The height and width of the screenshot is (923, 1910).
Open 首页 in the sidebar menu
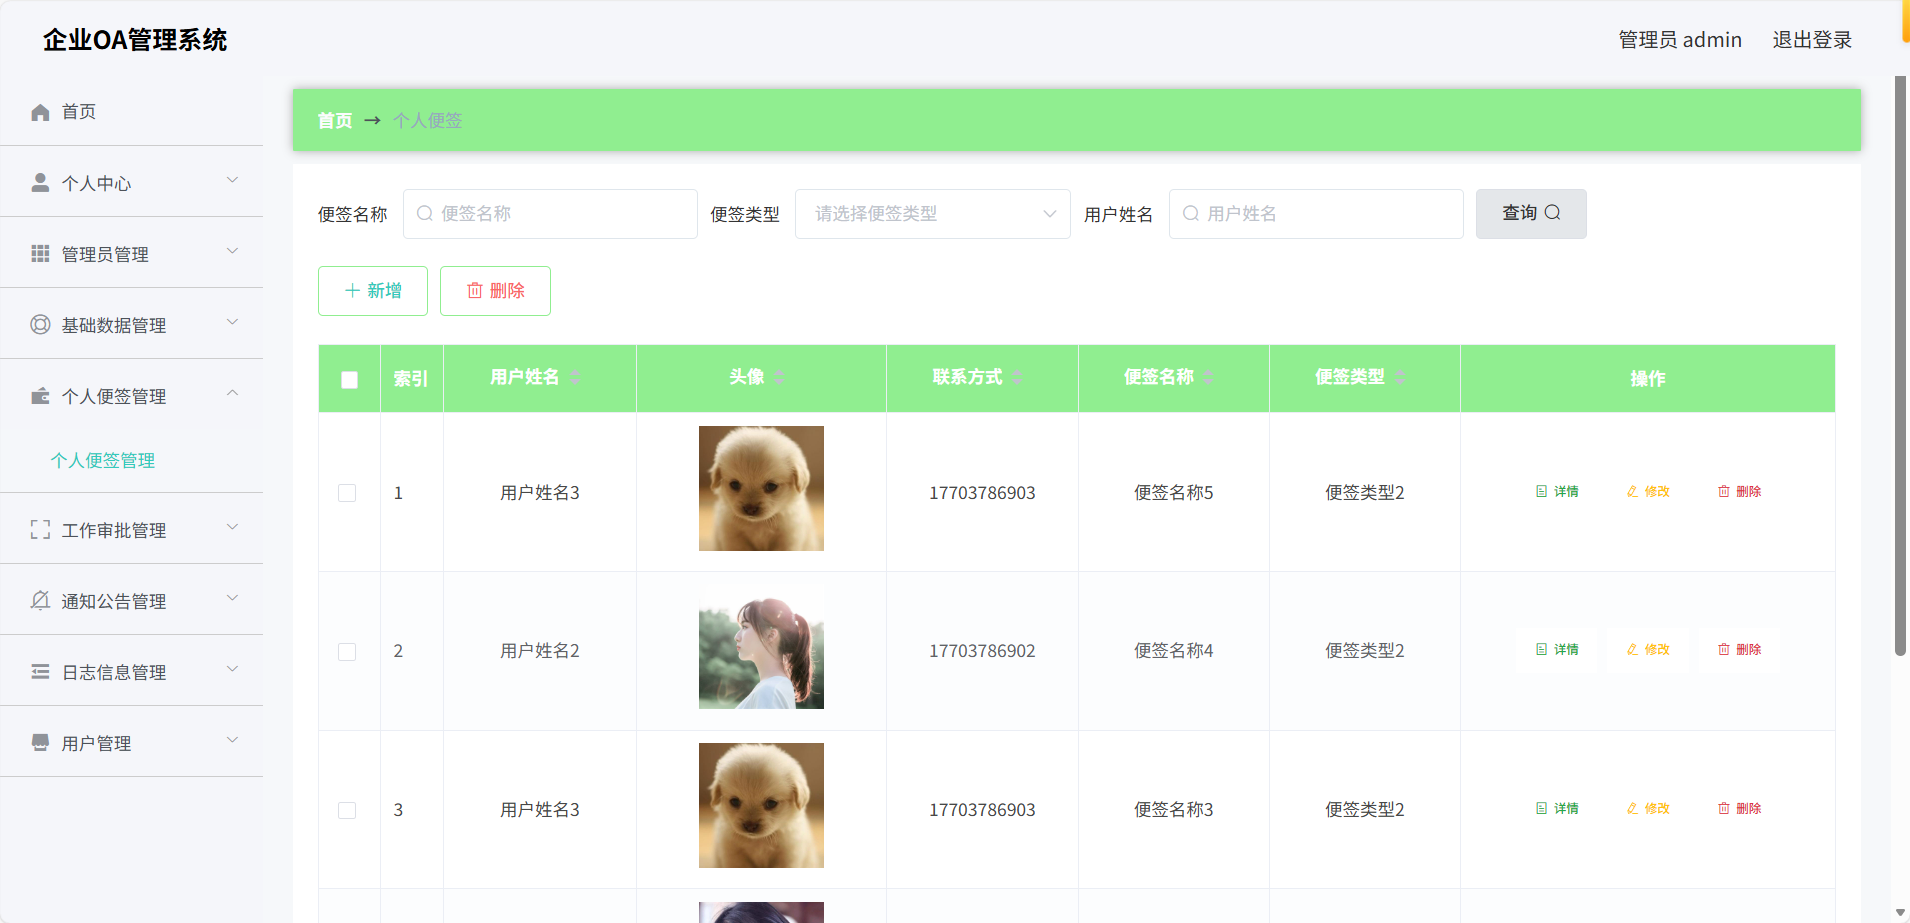point(131,112)
